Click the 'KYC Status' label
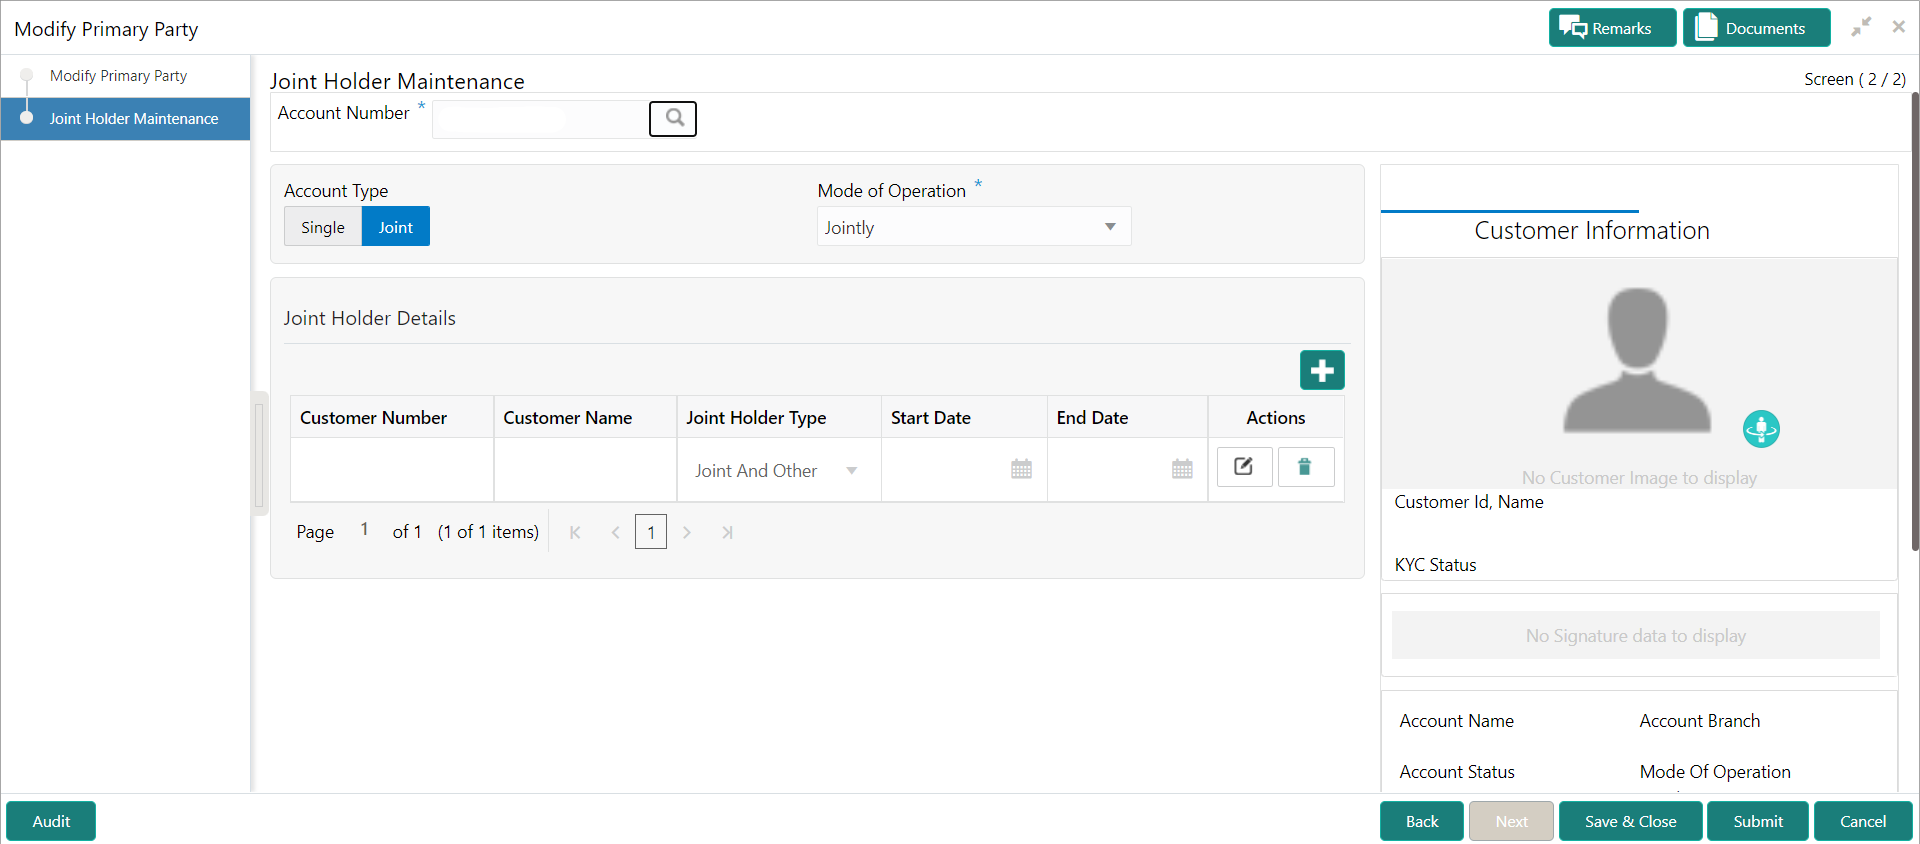Screen dimensions: 1920x844 1436,565
